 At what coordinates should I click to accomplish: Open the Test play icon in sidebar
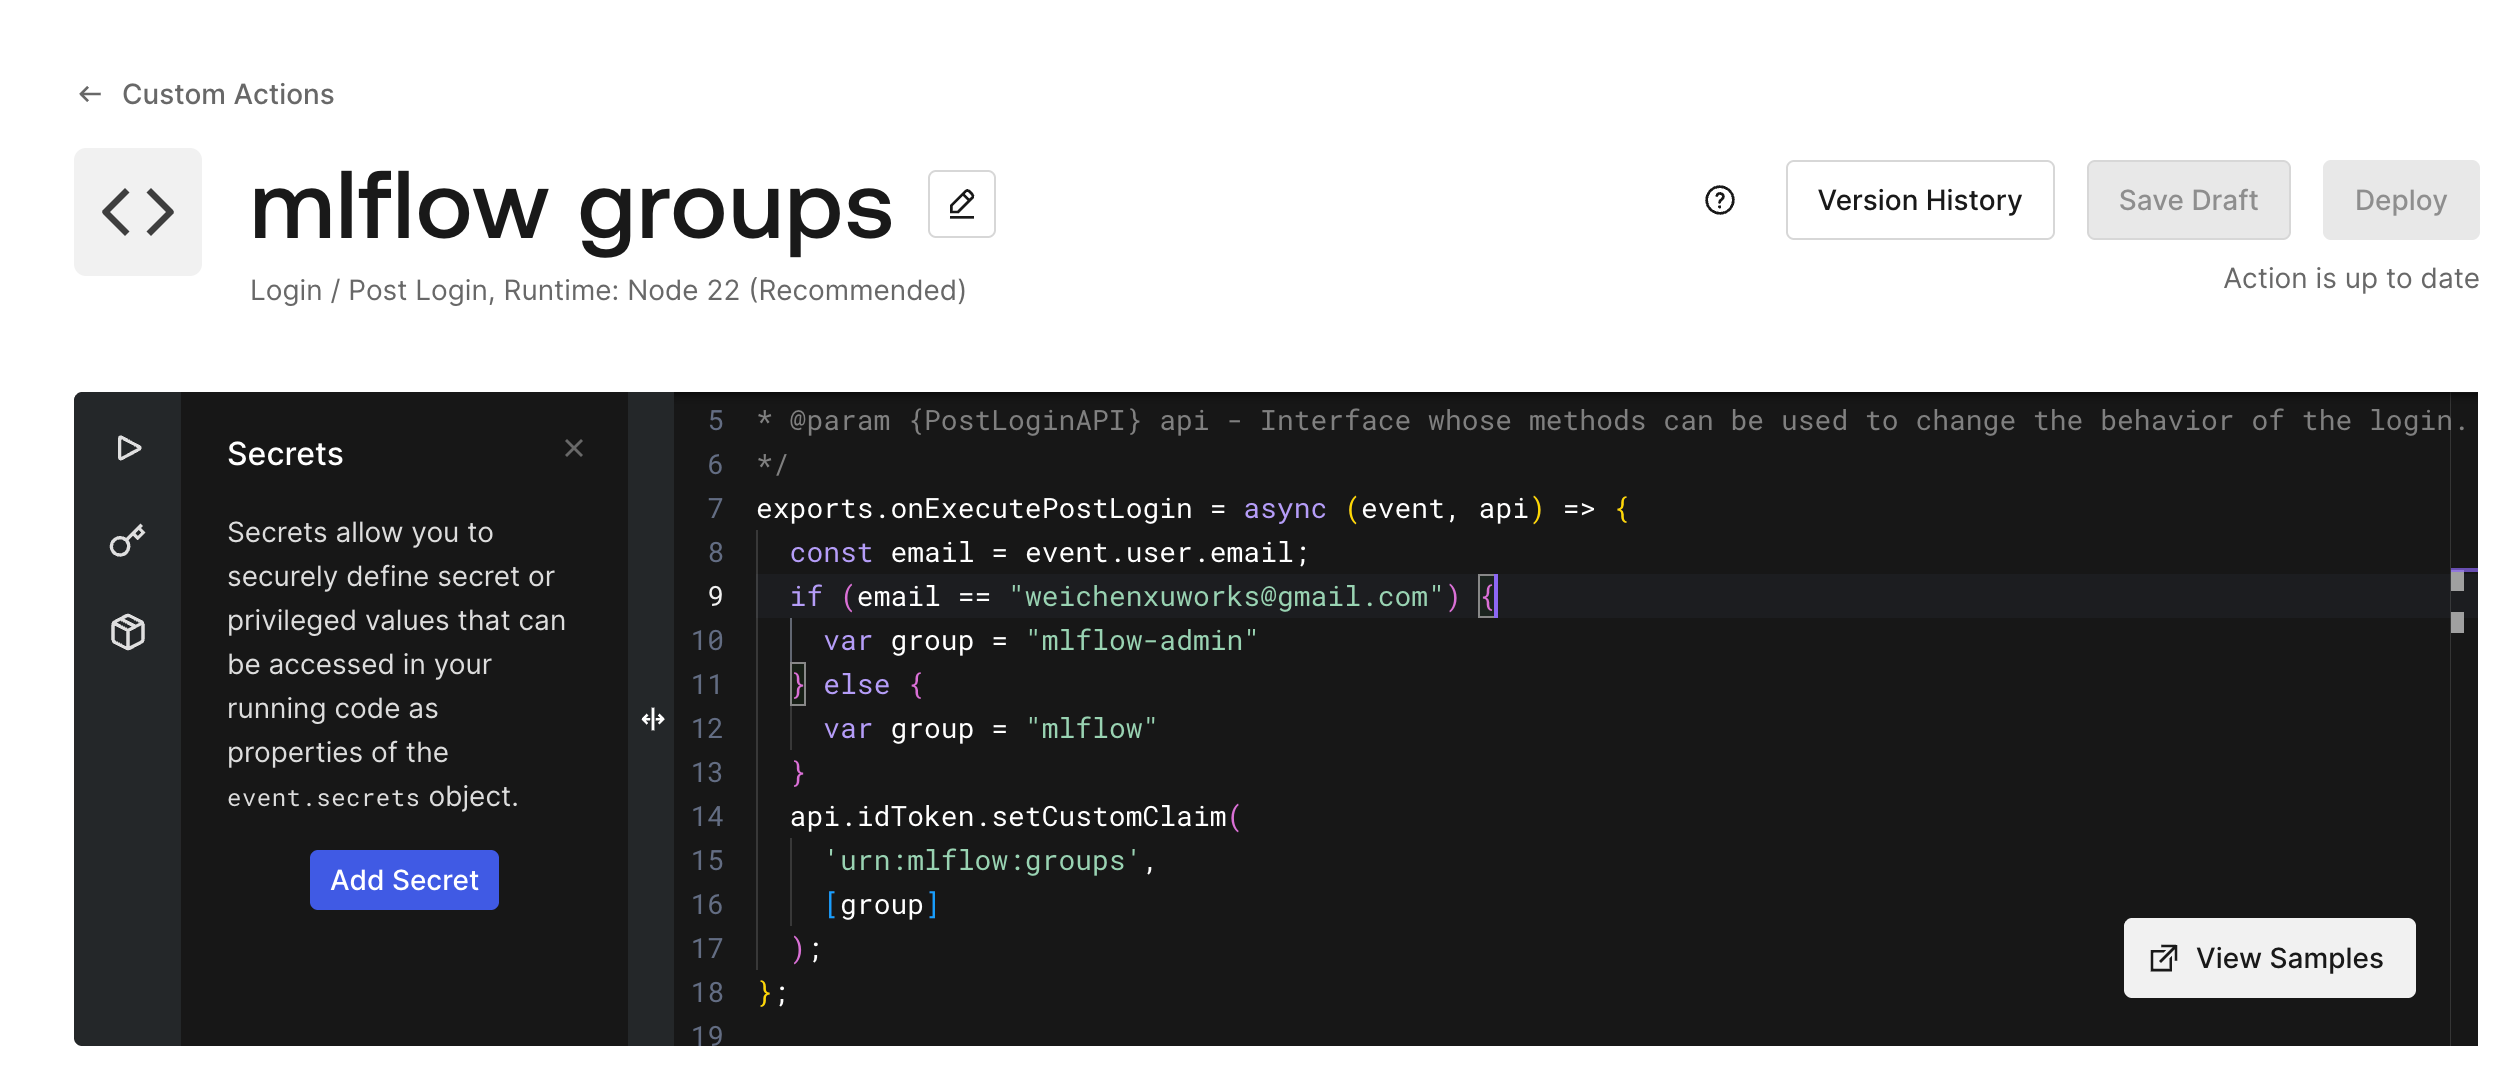[128, 448]
